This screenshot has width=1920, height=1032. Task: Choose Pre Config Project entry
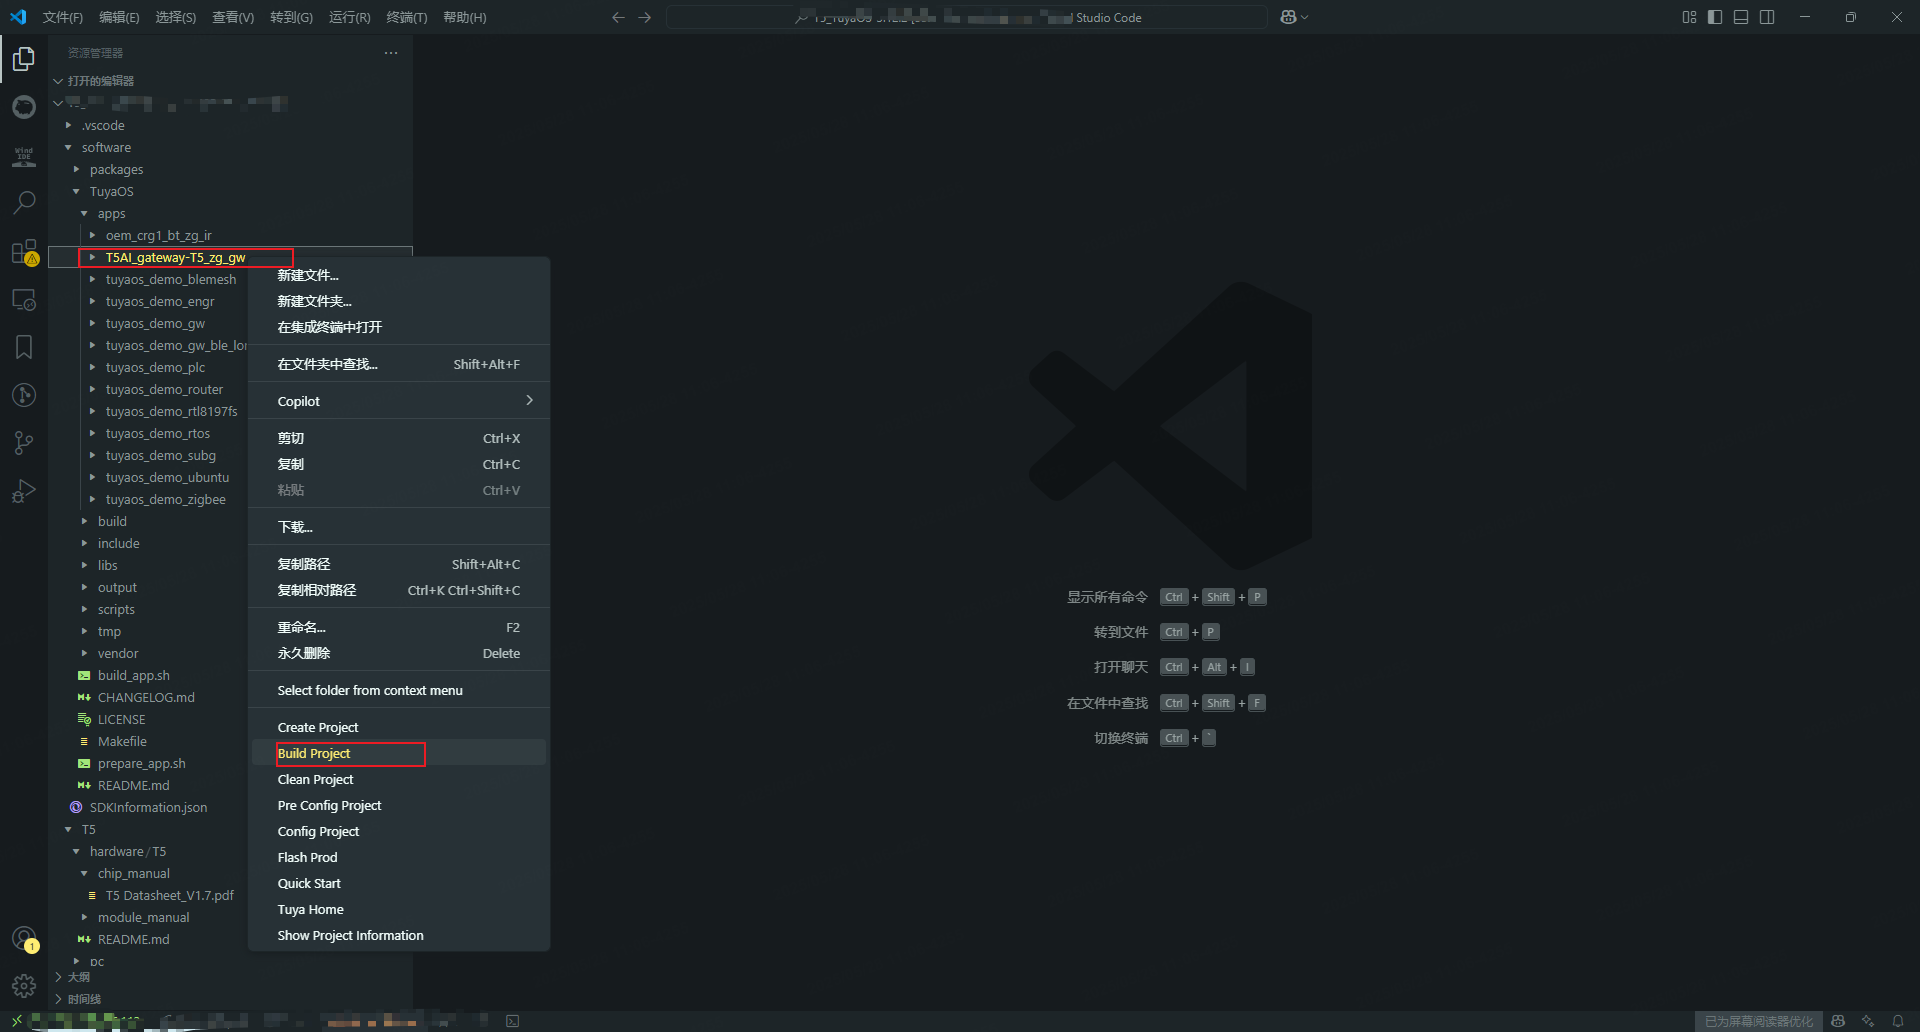pos(398,805)
